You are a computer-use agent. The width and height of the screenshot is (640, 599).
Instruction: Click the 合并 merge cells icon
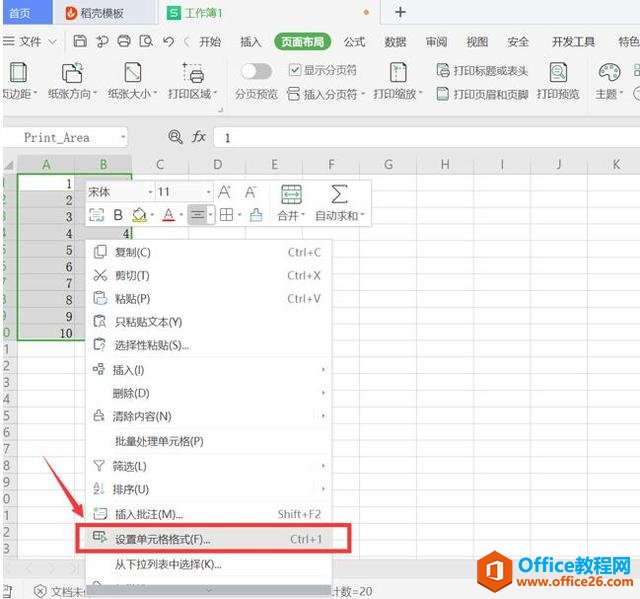coord(291,194)
